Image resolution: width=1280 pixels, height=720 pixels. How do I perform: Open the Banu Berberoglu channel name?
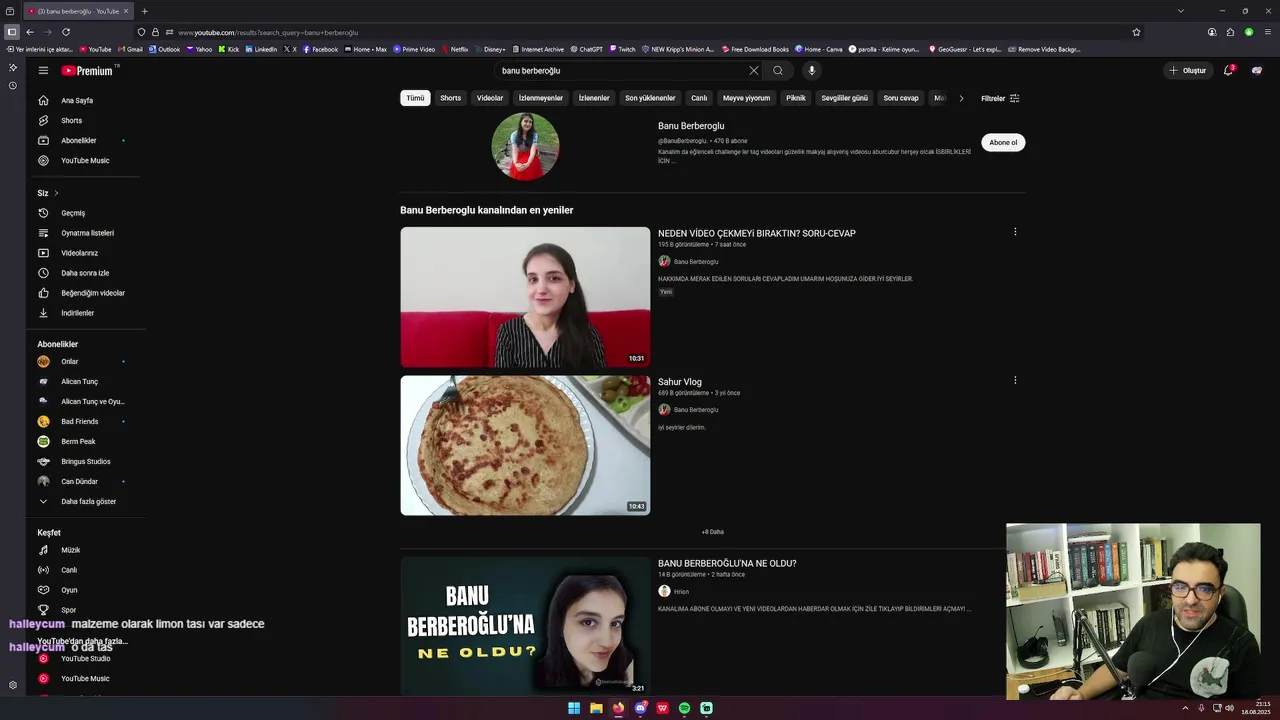click(691, 126)
